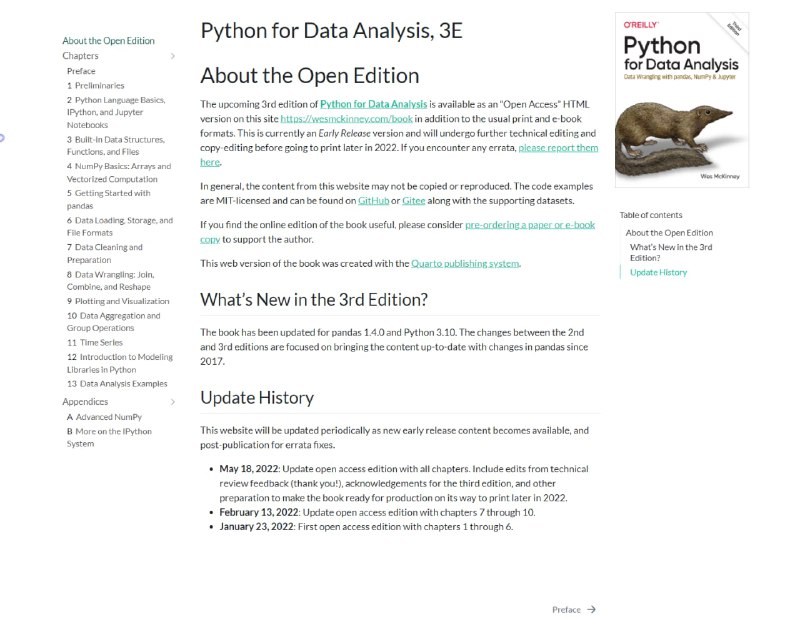
Task: Go to chapter 11 Time Series
Action: point(95,342)
